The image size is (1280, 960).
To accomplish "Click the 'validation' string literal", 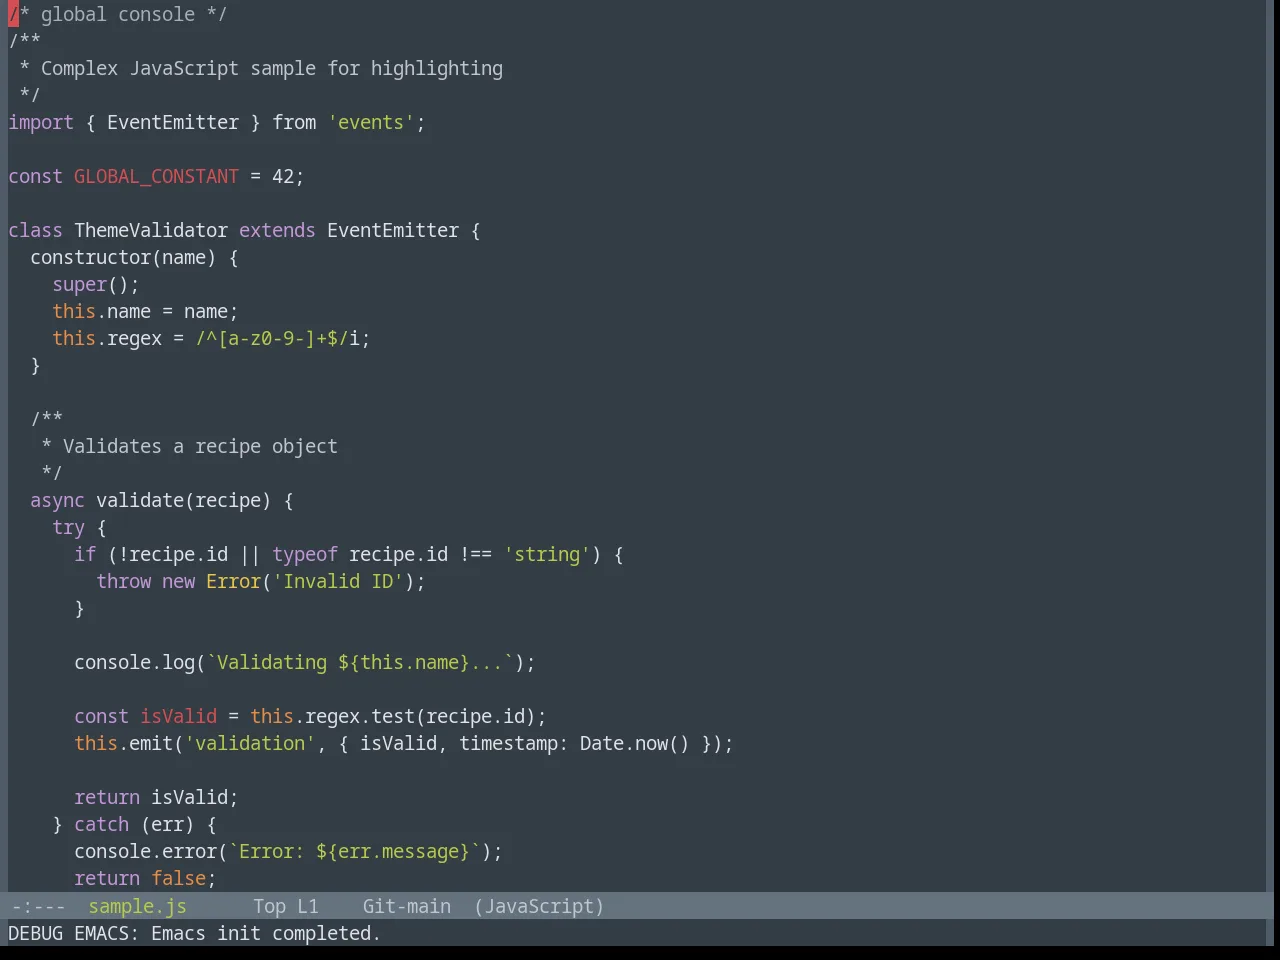I will click(x=250, y=743).
